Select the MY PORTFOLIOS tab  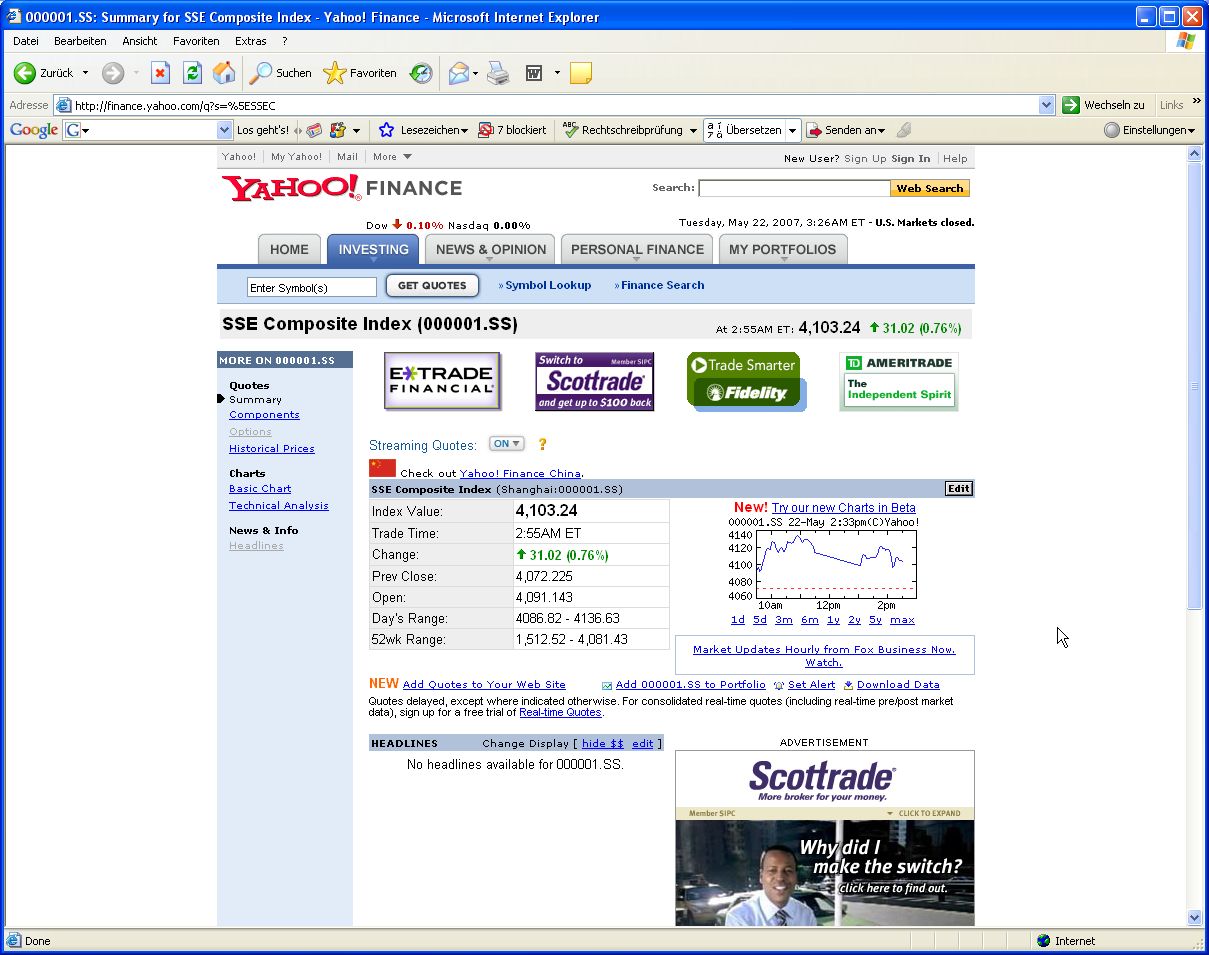[783, 249]
